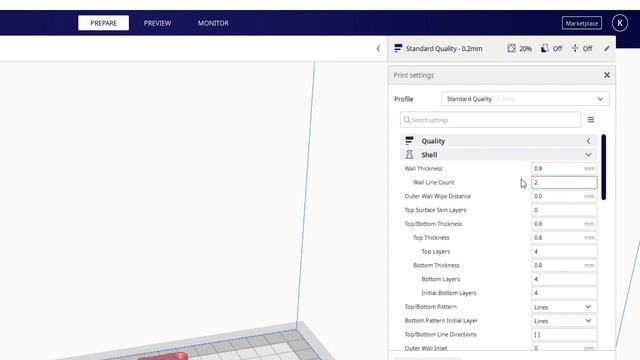Edit the Outer Wall Inset value
The width and height of the screenshot is (640, 360).
tap(564, 348)
